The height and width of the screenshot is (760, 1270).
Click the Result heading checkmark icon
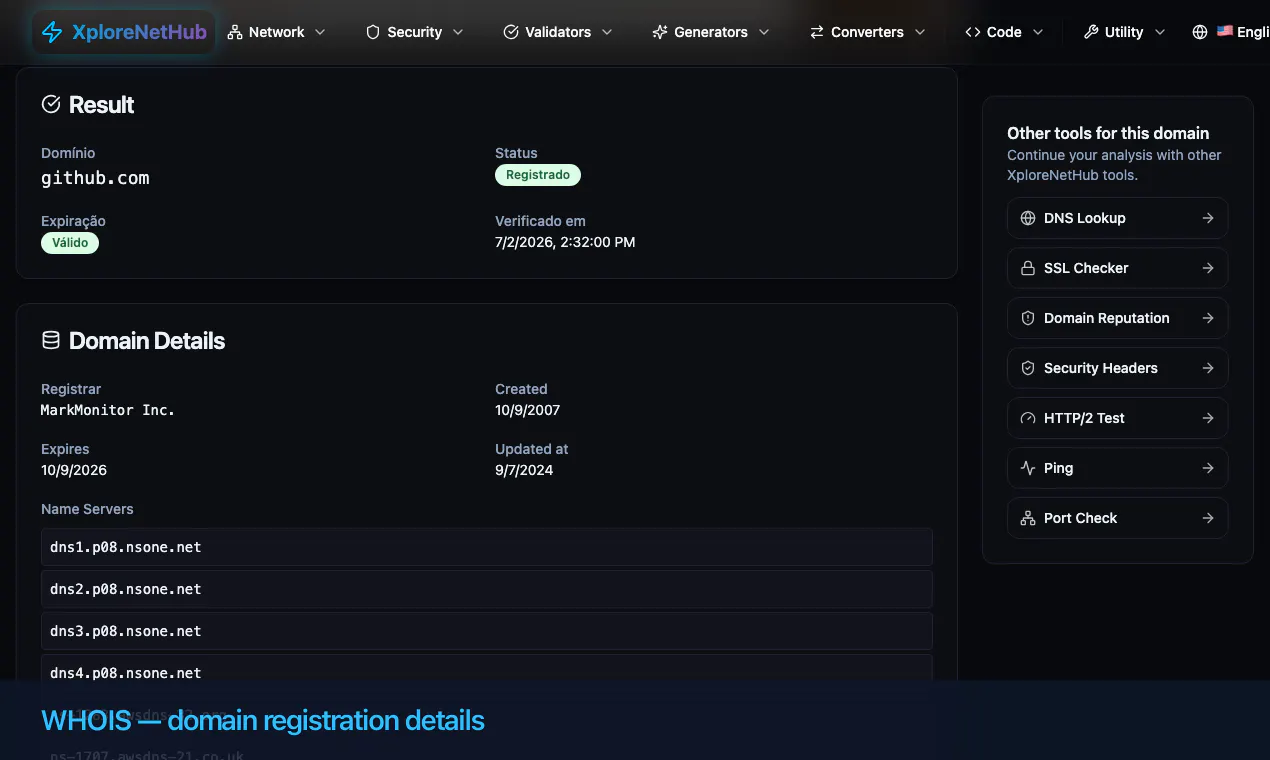(51, 104)
